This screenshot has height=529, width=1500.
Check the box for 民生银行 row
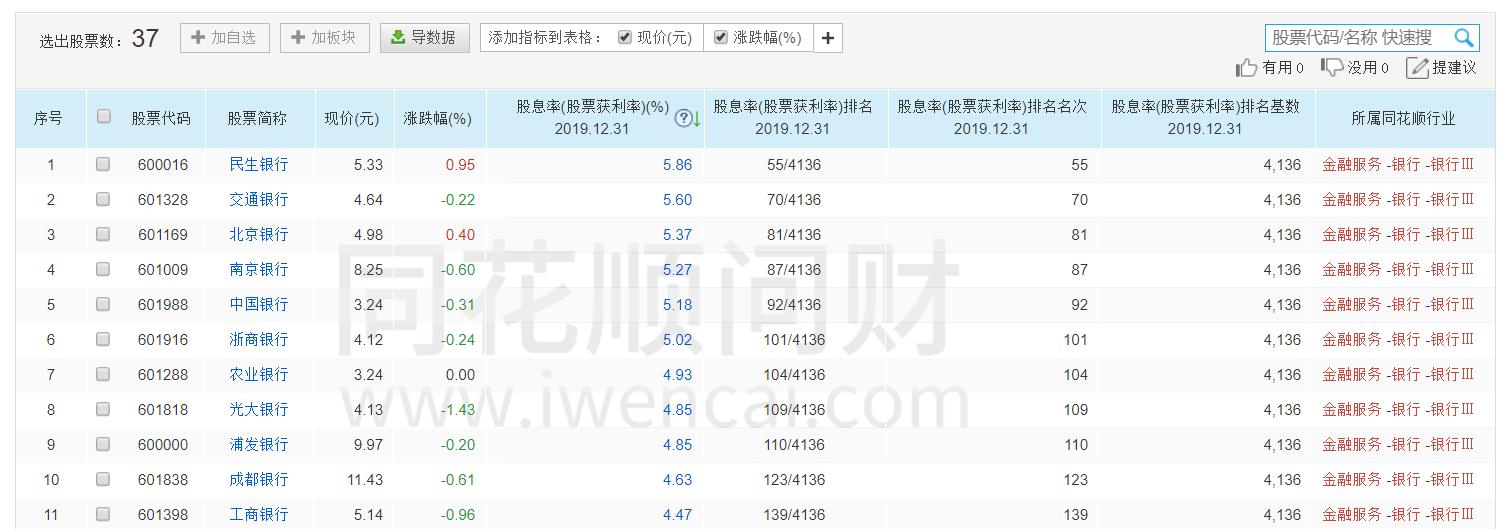pos(103,164)
